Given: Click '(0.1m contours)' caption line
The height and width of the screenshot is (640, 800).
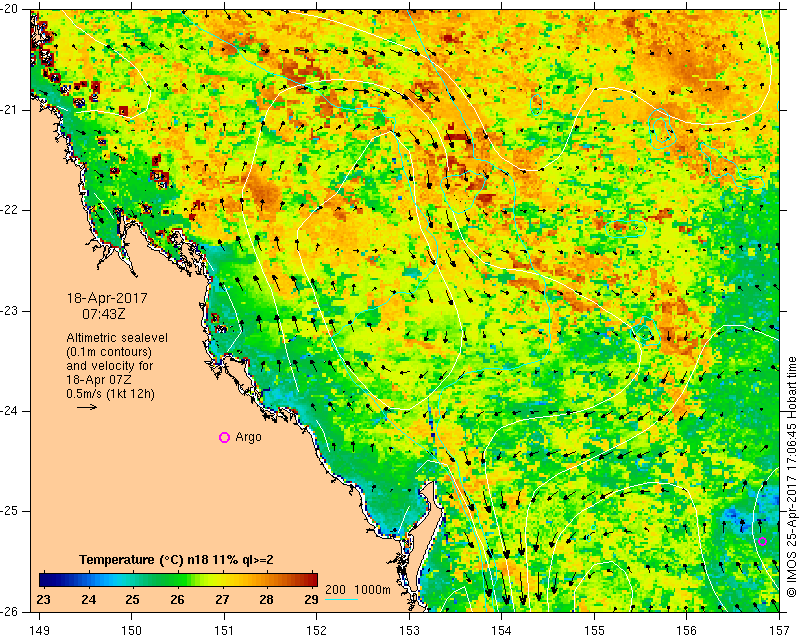Looking at the screenshot, I should pyautogui.click(x=109, y=352).
